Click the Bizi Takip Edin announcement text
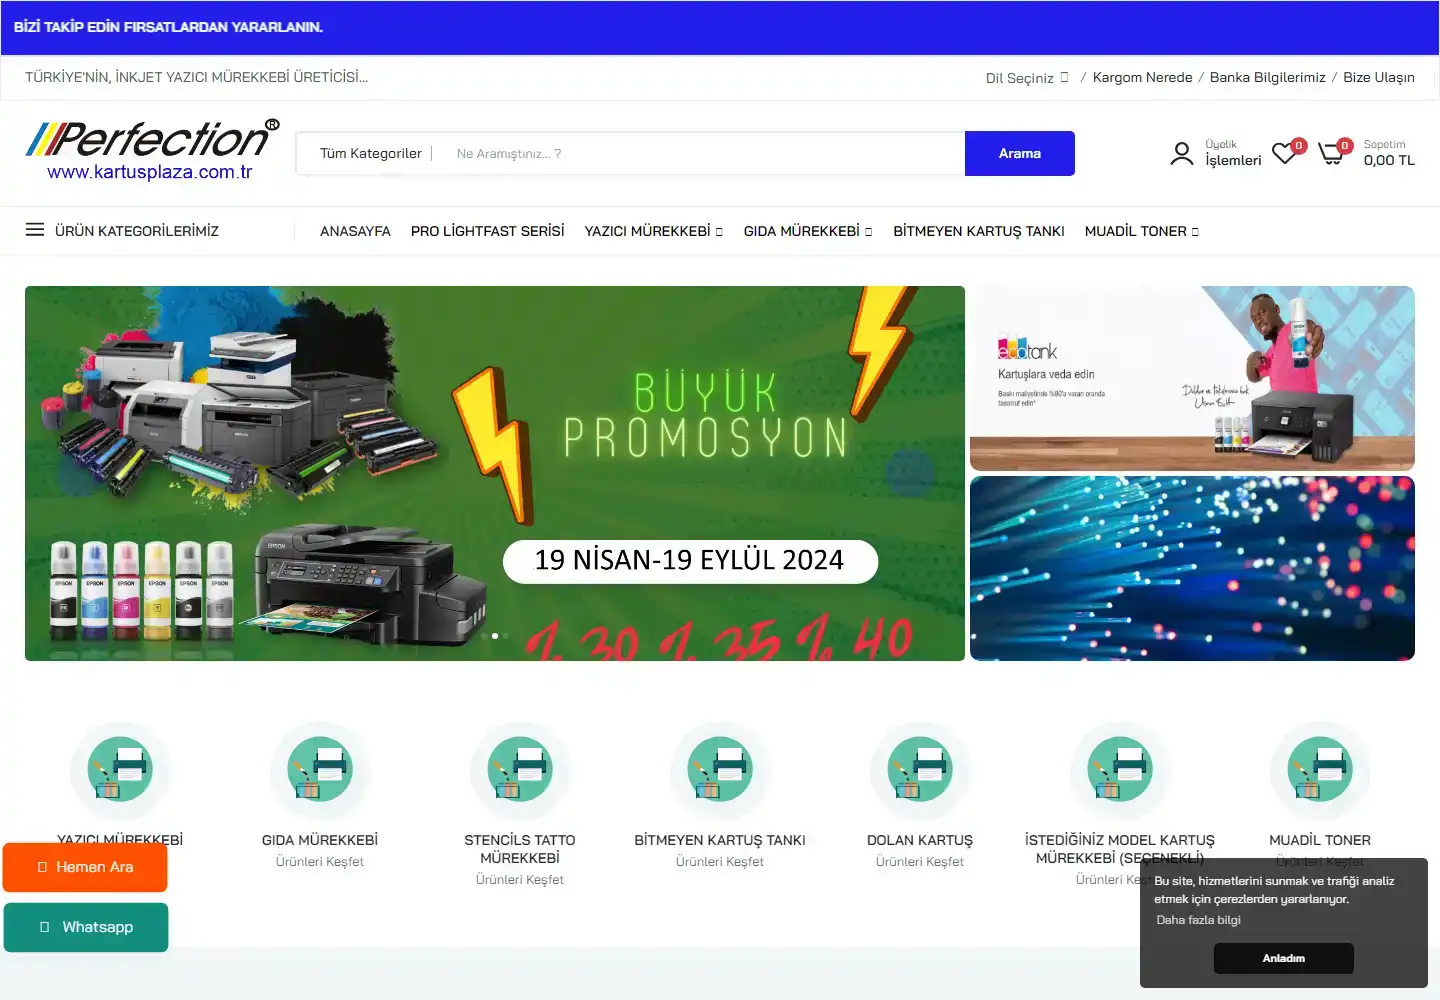Viewport: 1440px width, 1000px height. click(x=168, y=27)
